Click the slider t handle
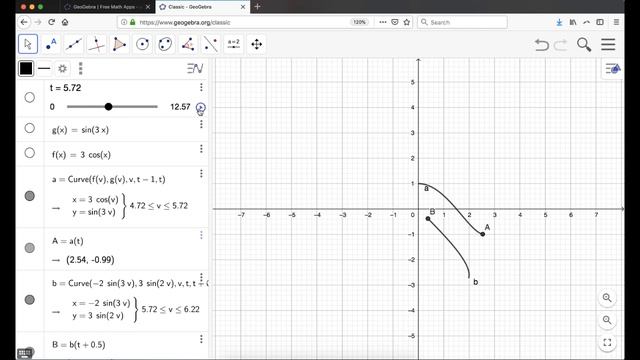Viewport: 640px width, 360px height. [x=108, y=107]
